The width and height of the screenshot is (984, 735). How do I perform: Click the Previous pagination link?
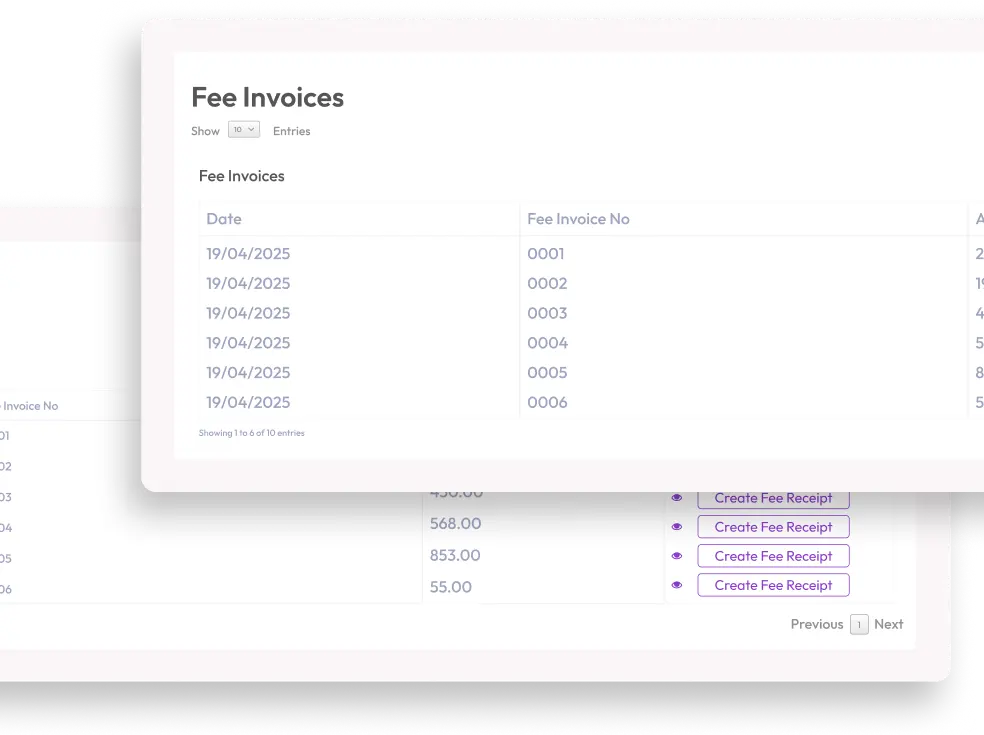tap(816, 623)
